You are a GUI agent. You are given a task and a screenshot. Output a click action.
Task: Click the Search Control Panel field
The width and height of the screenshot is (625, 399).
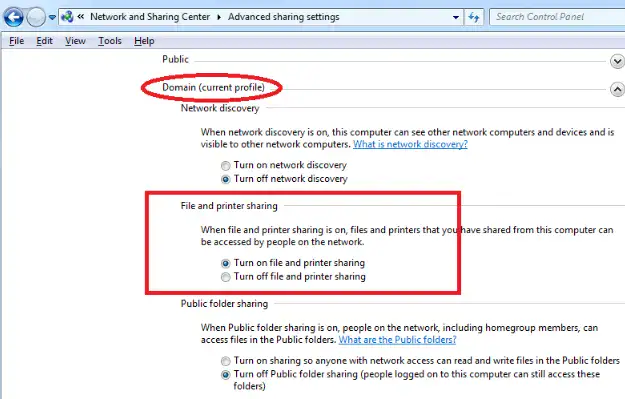click(x=557, y=17)
